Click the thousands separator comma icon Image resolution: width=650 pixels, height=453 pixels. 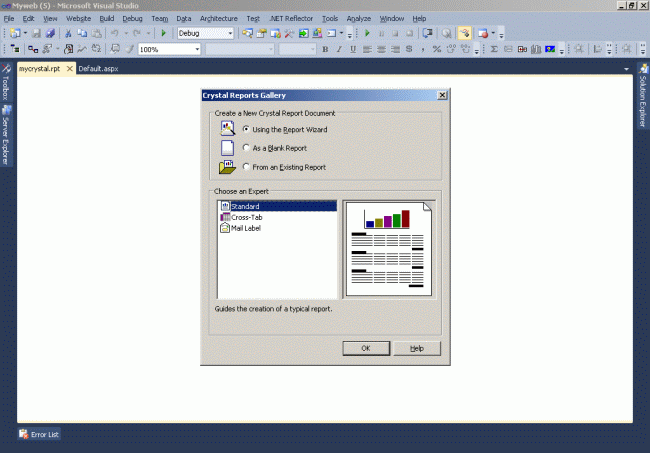coord(423,49)
